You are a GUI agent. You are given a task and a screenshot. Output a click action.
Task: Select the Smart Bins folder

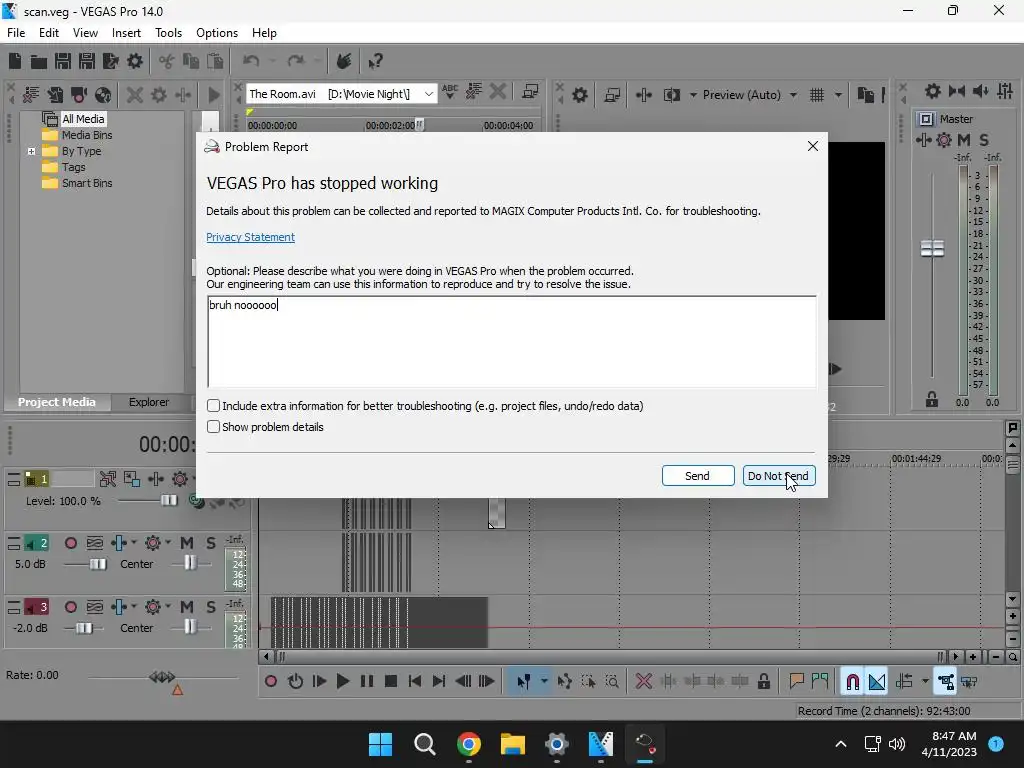point(87,183)
